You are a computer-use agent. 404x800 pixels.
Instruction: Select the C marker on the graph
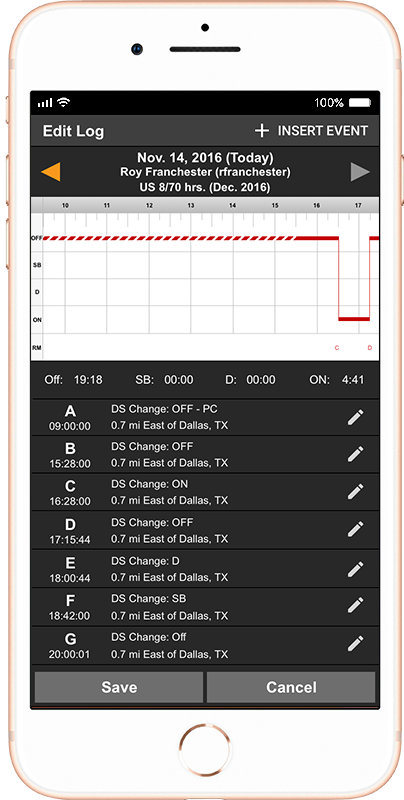coord(337,348)
